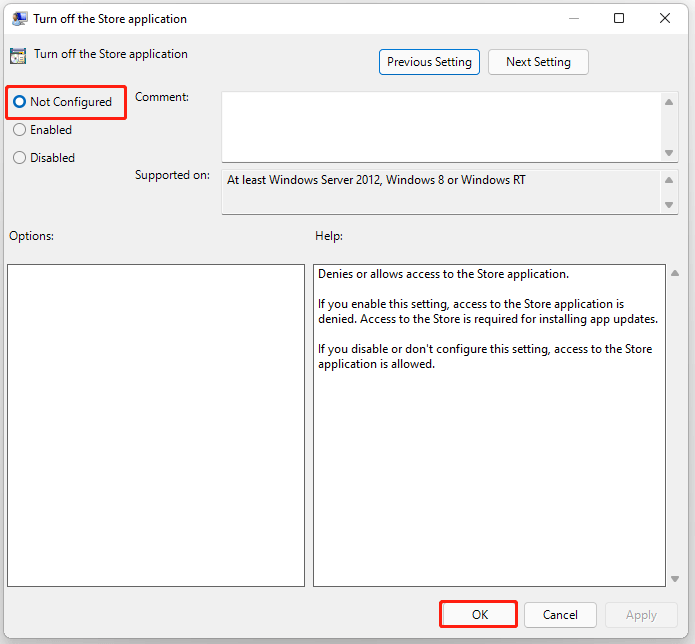Click Help pane scroll-down arrow

pos(675,579)
